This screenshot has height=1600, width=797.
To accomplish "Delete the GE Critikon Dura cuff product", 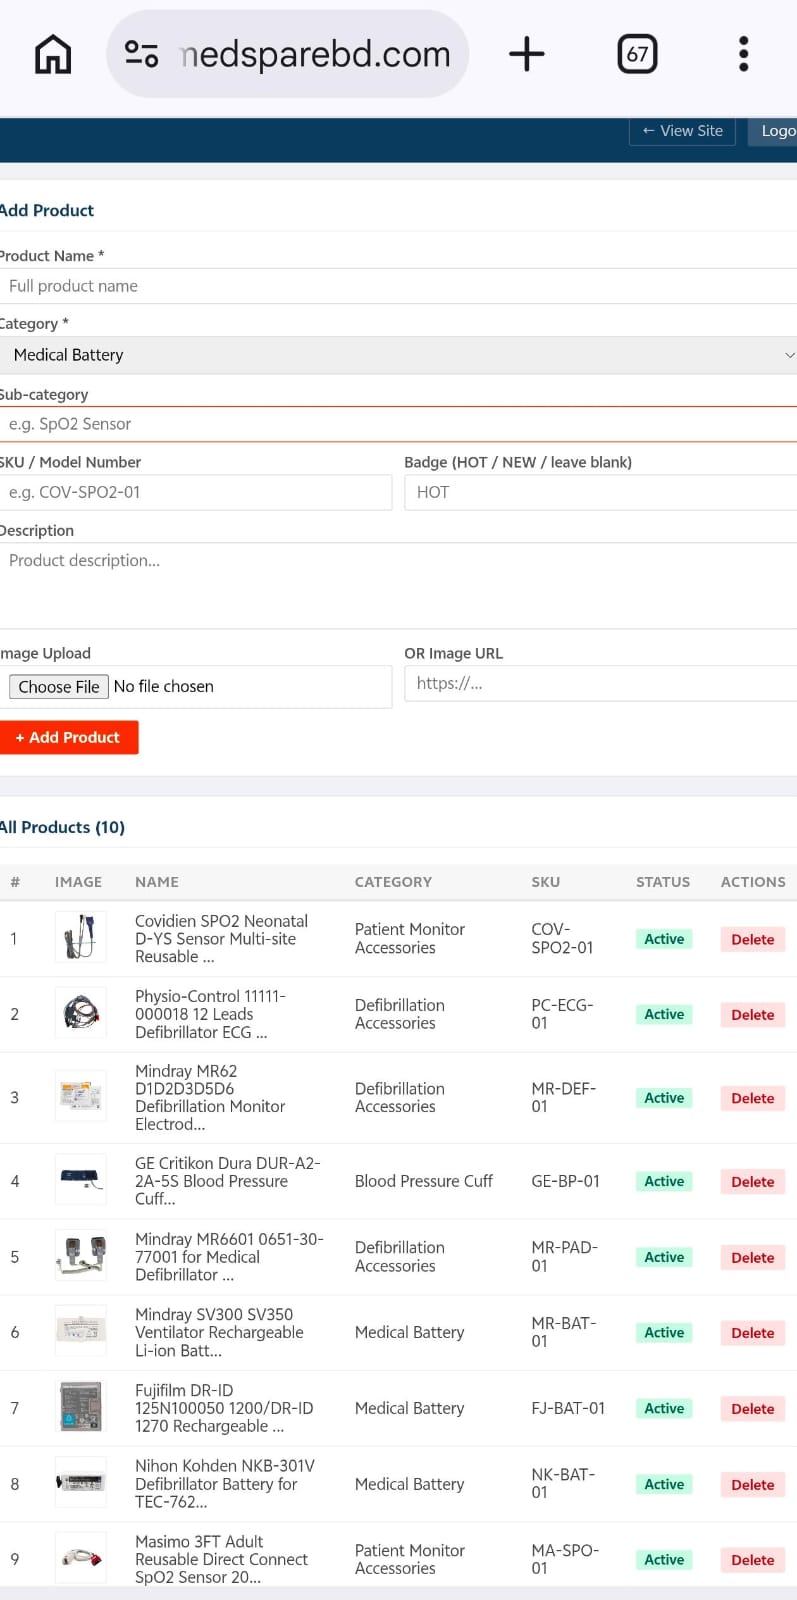I will click(x=752, y=1181).
